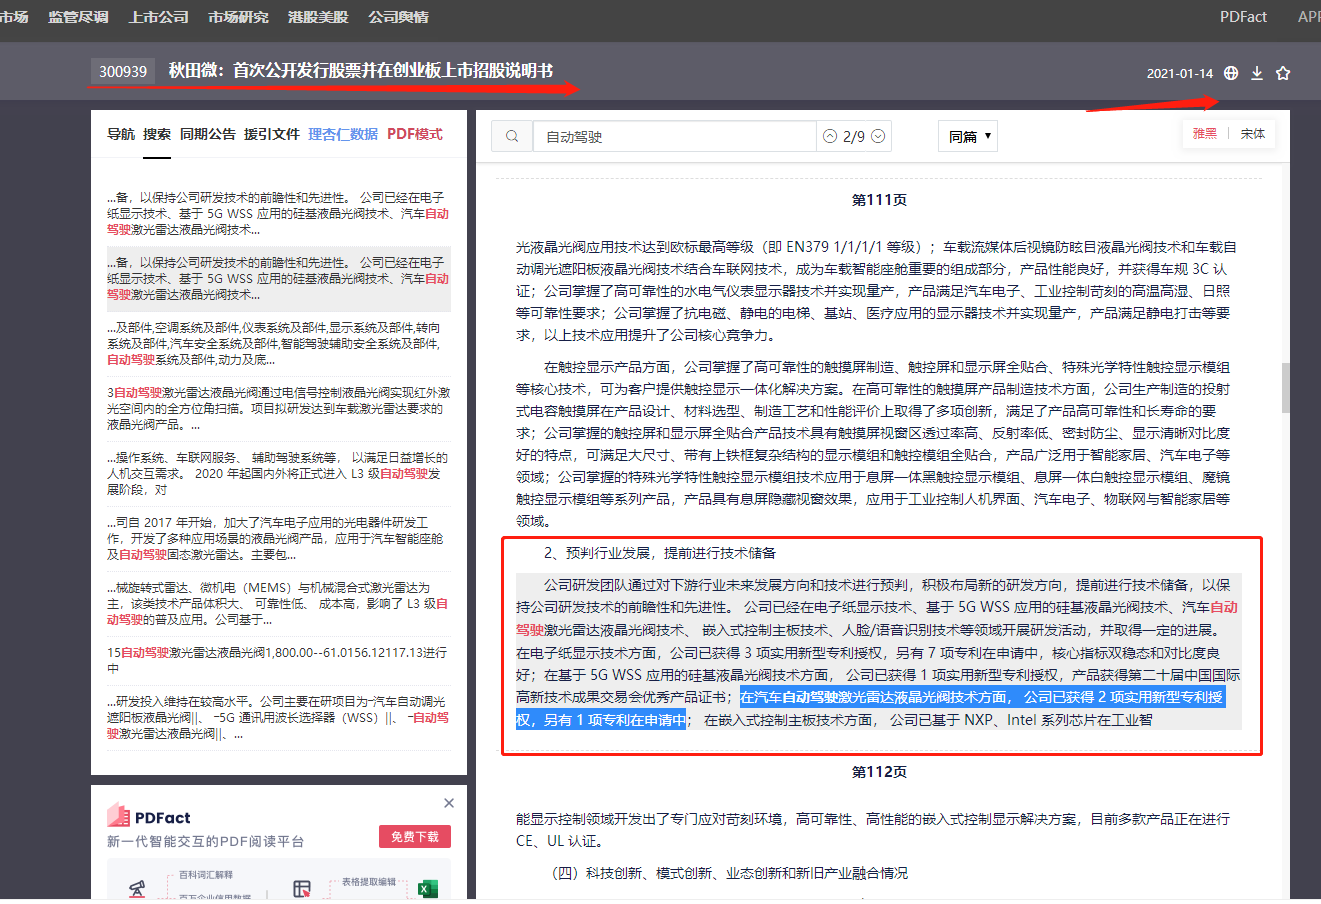Switch font to 宋体
This screenshot has width=1321, height=904.
(1252, 134)
